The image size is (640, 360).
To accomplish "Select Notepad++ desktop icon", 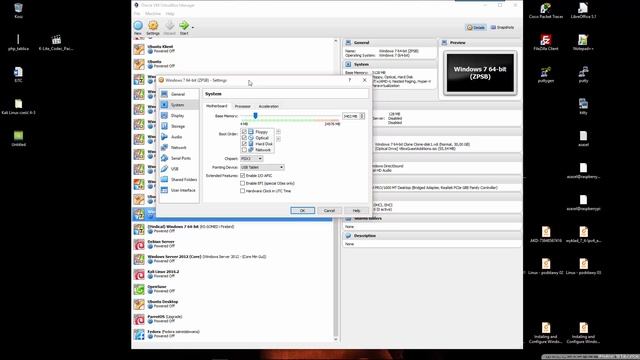I will (x=583, y=43).
